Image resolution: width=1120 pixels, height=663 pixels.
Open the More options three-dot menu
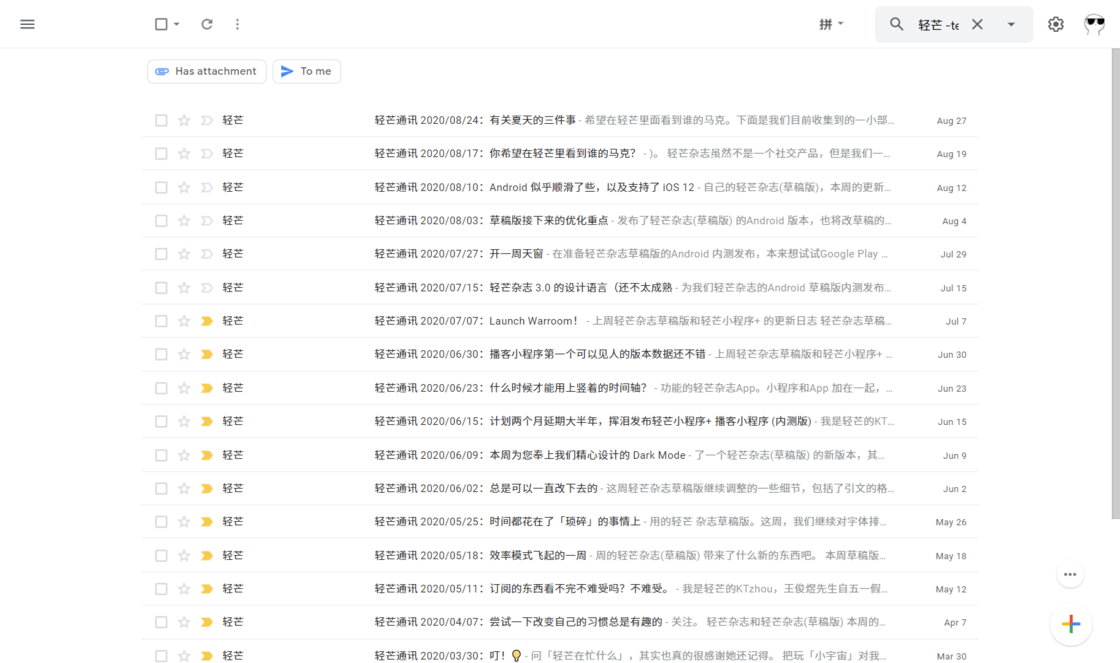pos(237,24)
